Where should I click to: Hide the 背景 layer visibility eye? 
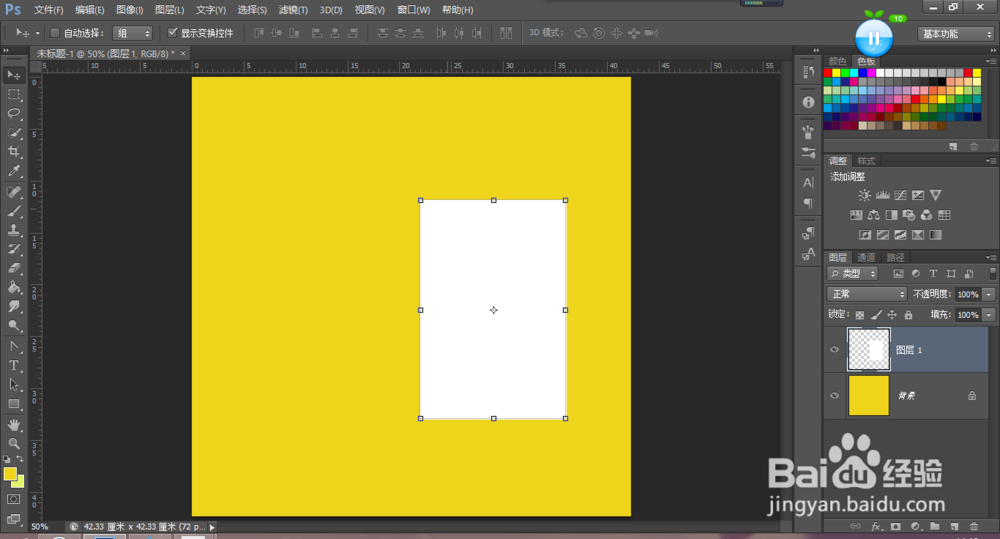point(834,395)
